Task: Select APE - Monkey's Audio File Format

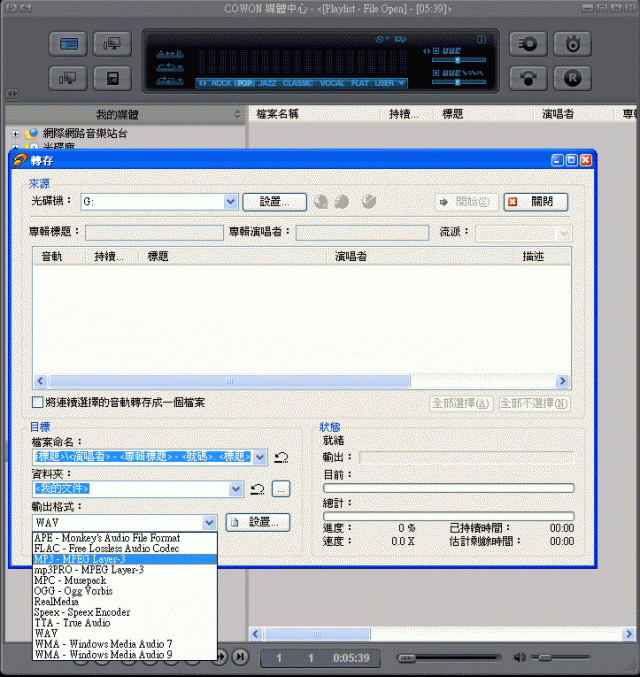Action: pyautogui.click(x=125, y=538)
